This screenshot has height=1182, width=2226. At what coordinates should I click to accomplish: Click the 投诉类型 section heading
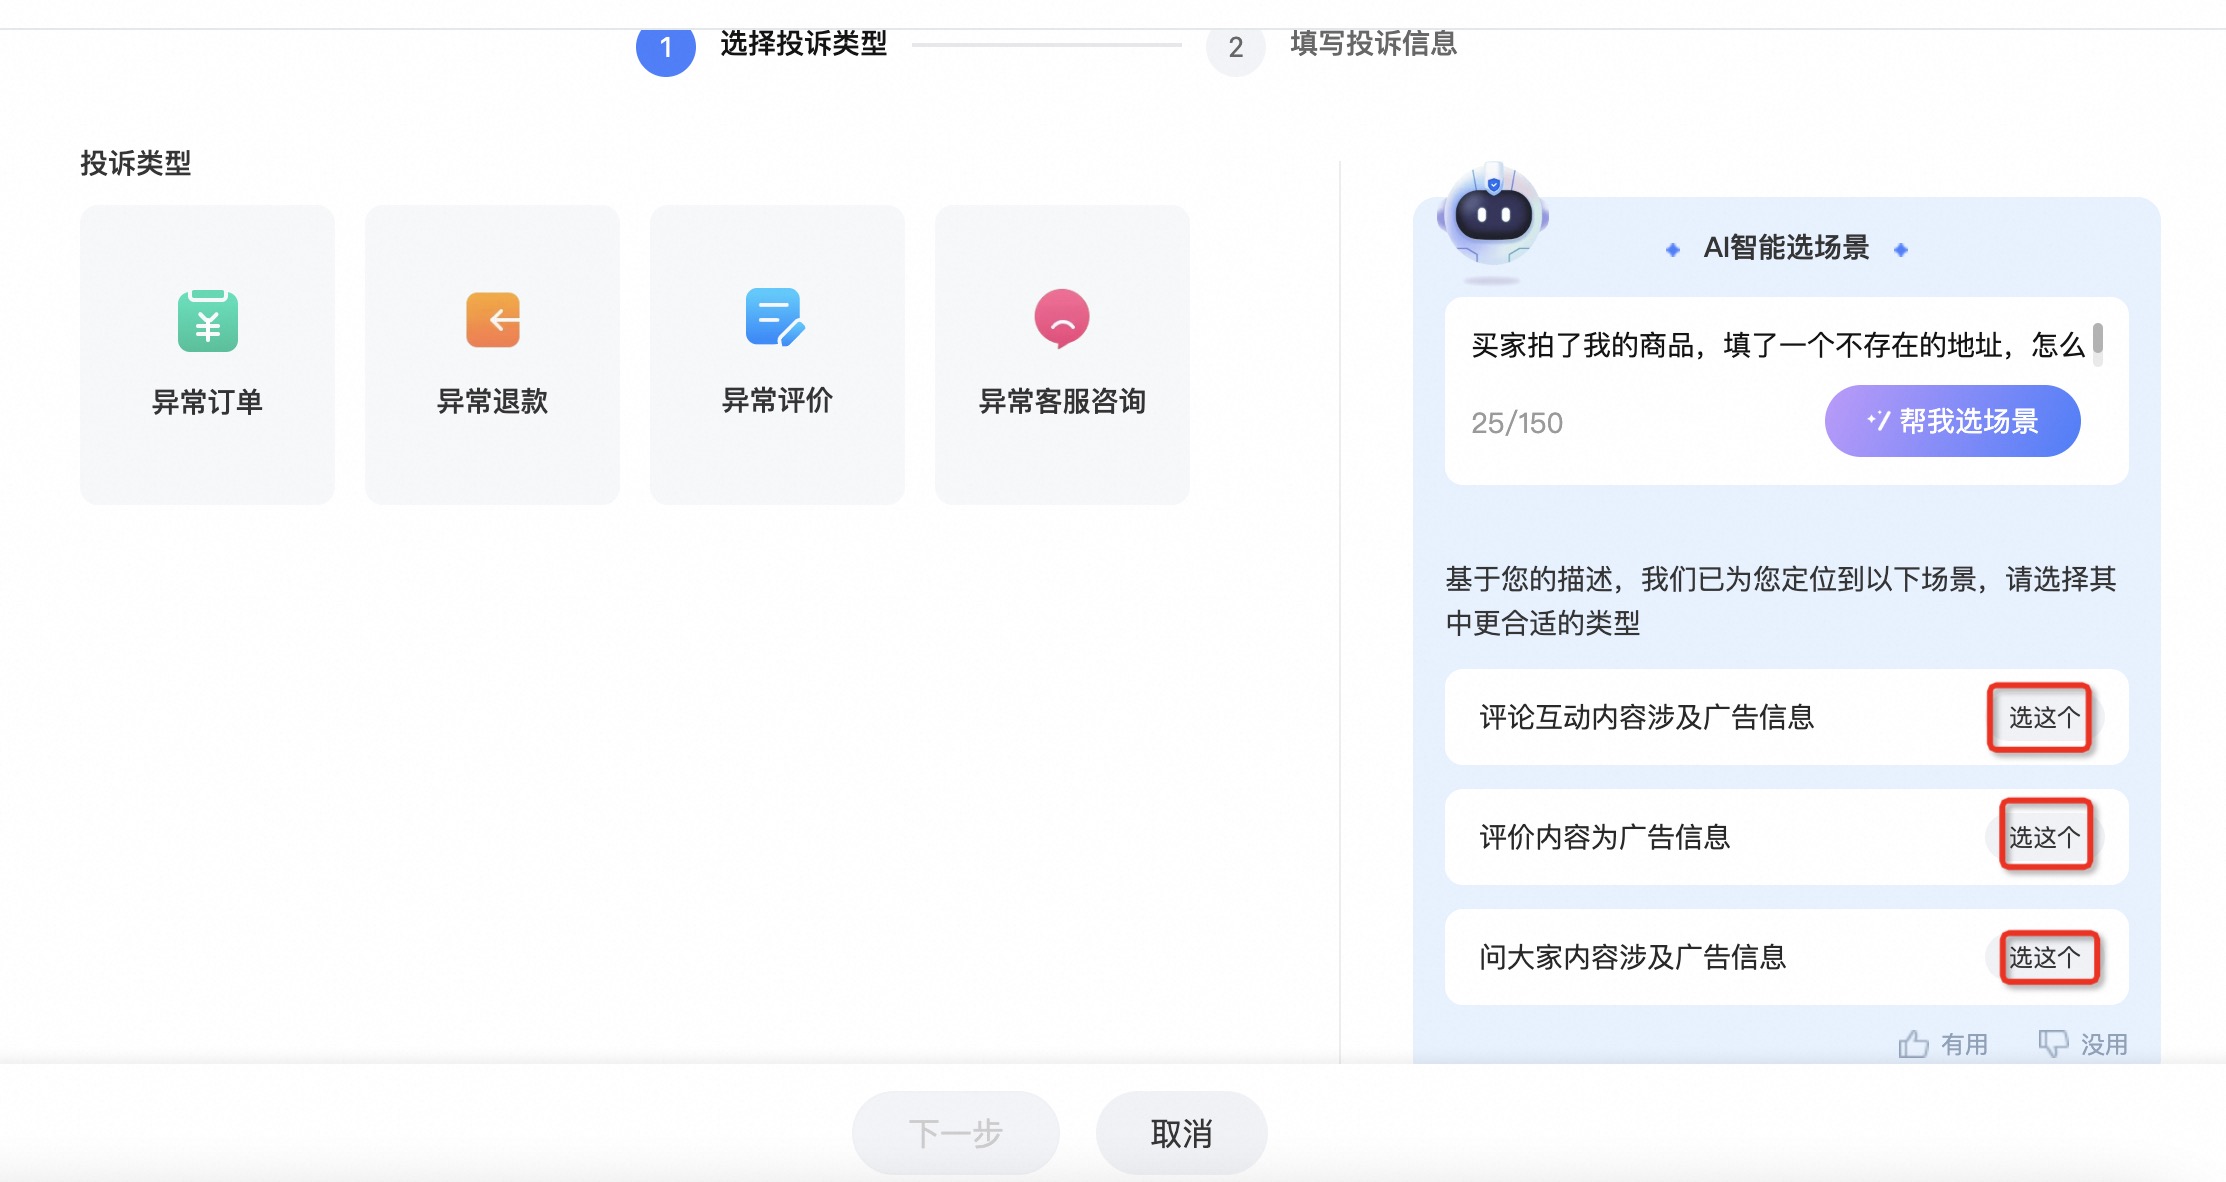tap(136, 163)
